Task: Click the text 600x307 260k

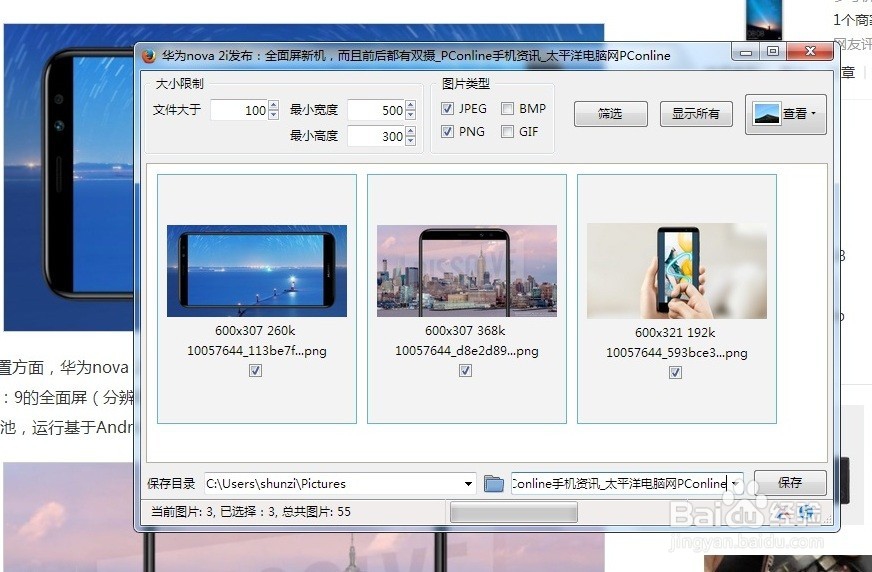Action: [x=255, y=331]
